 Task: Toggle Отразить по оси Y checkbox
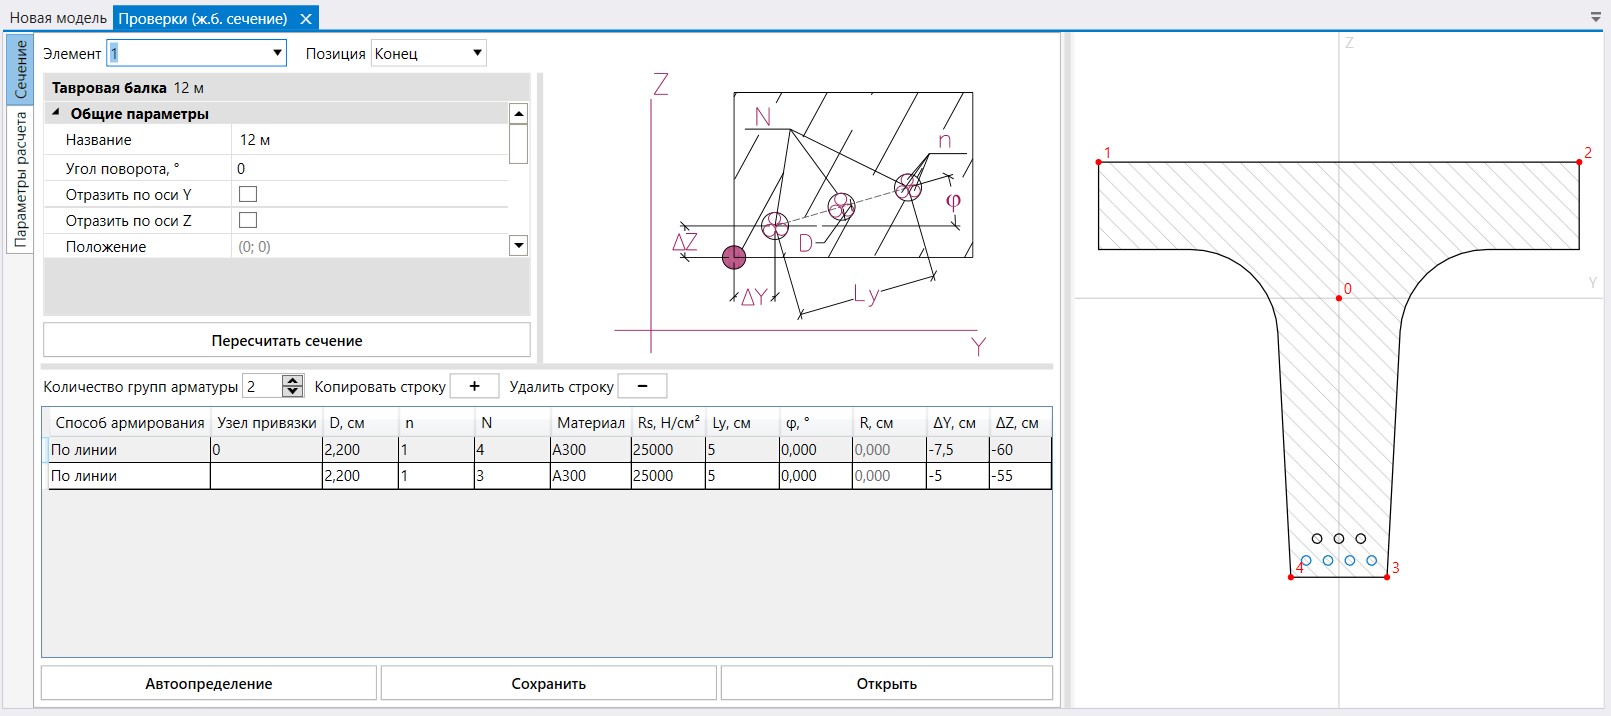[248, 194]
